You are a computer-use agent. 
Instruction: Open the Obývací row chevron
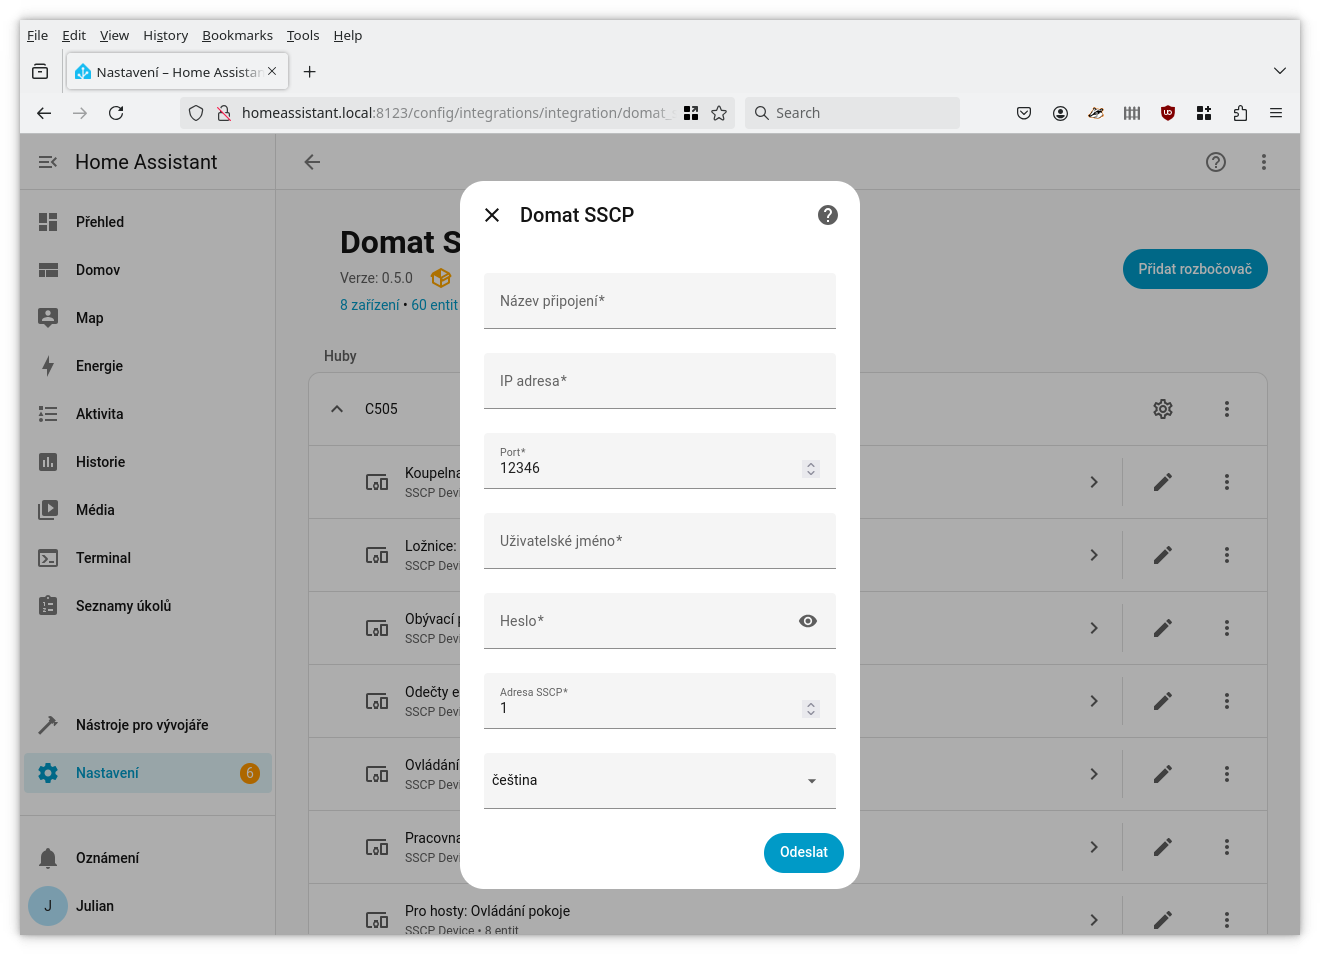coord(1094,628)
